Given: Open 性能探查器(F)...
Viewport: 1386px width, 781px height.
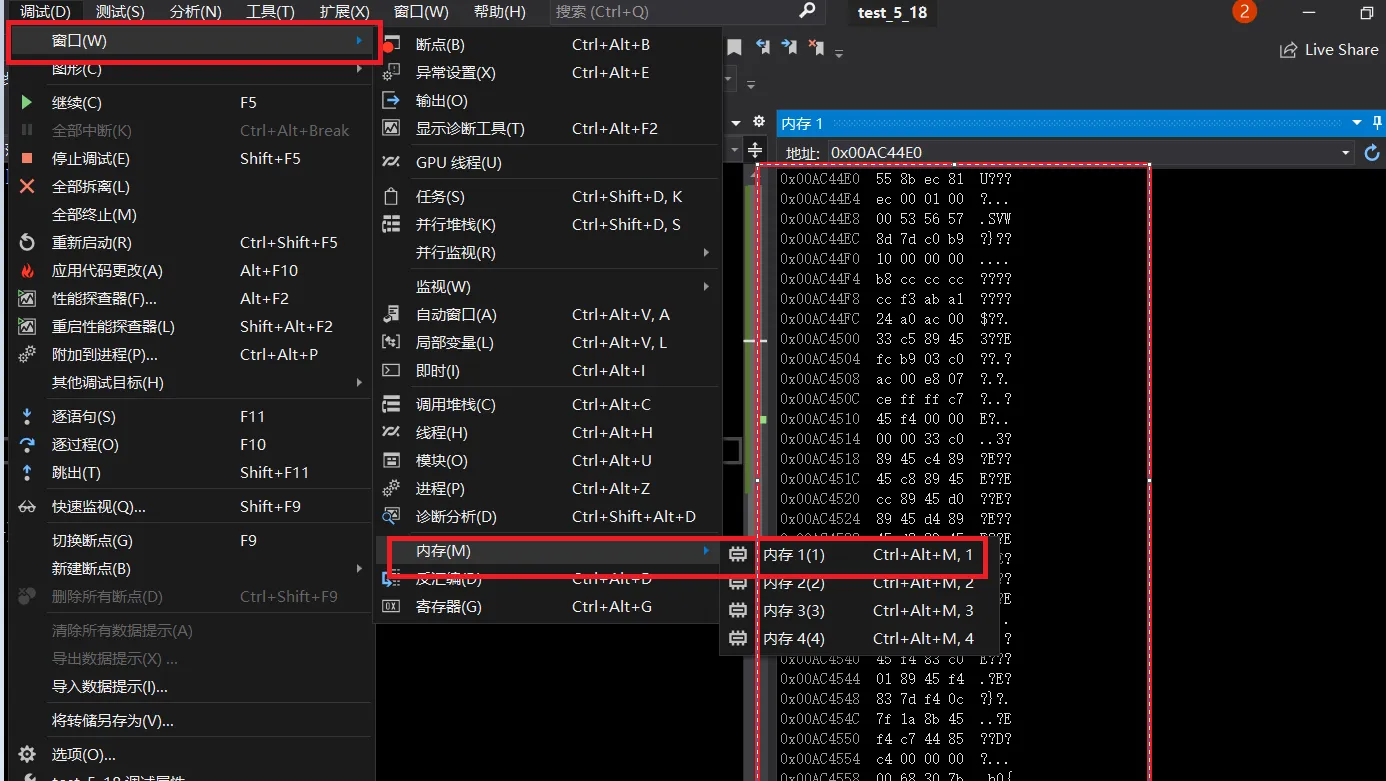Looking at the screenshot, I should (x=191, y=299).
